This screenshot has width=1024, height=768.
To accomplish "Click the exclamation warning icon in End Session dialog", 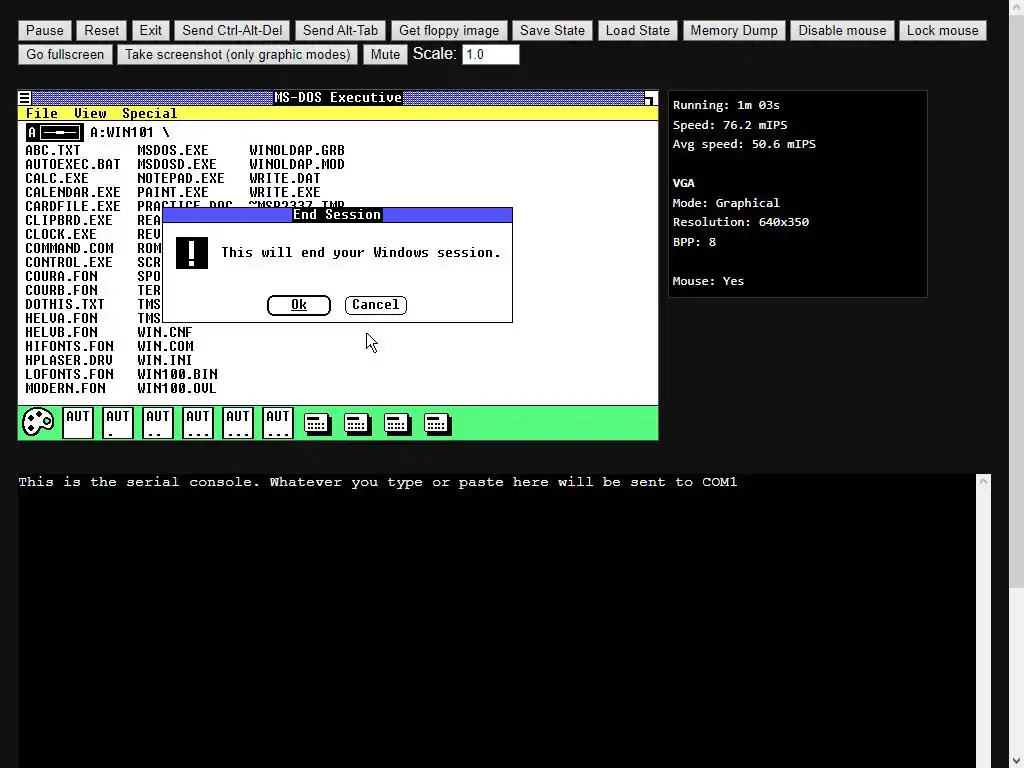I will click(192, 253).
